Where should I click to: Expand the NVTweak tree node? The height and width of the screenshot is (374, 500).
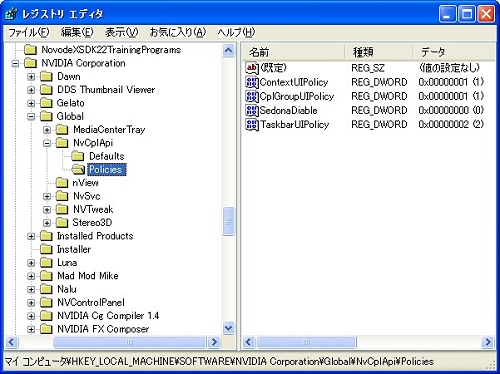pos(47,210)
